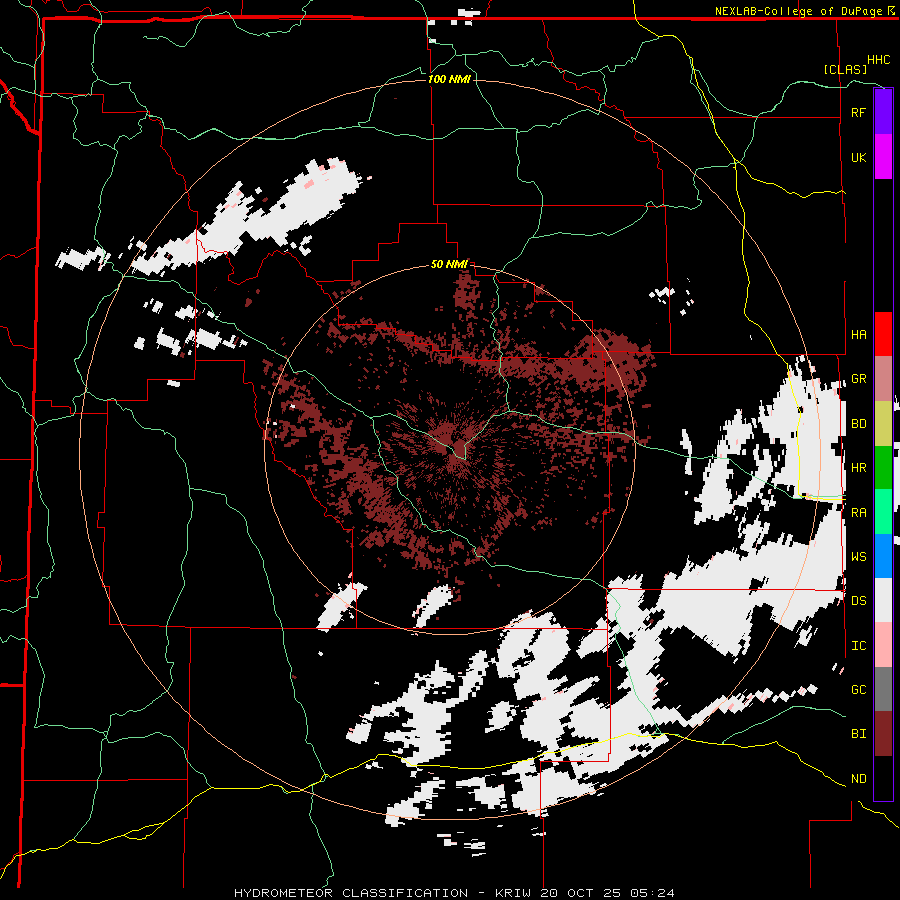This screenshot has width=900, height=900.
Task: Click the HA legend label
Action: click(x=858, y=334)
